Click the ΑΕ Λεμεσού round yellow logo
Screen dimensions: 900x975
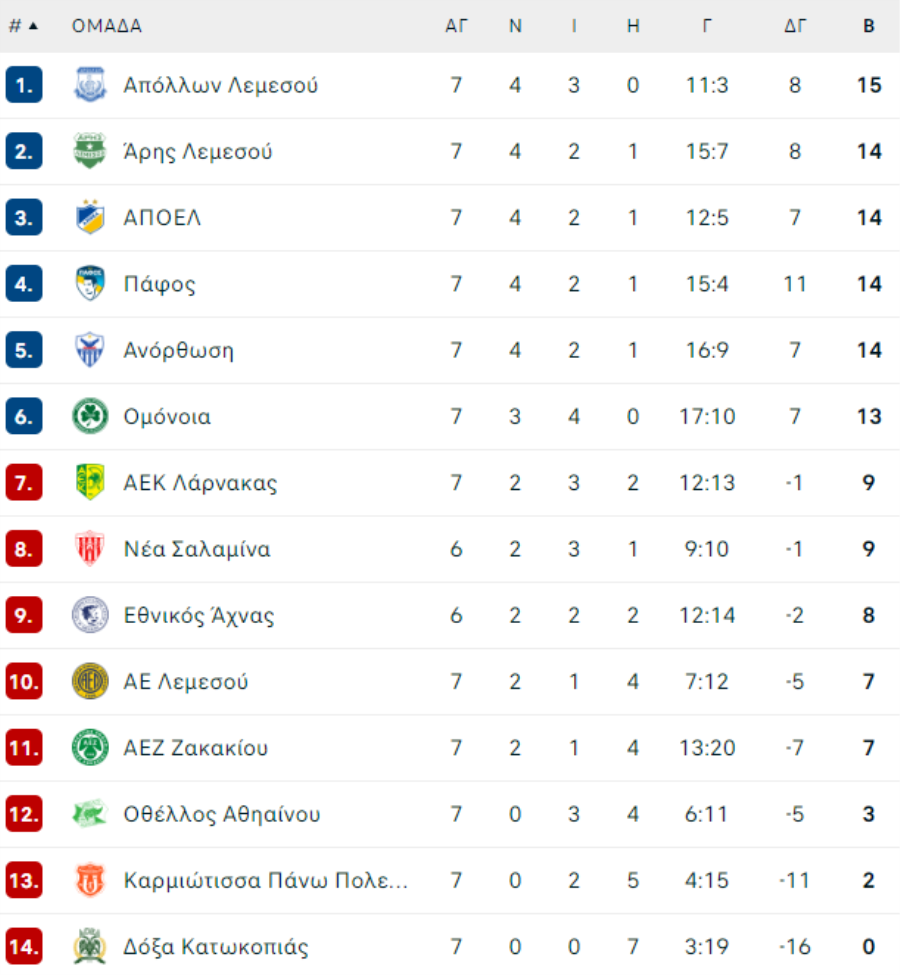pos(90,682)
